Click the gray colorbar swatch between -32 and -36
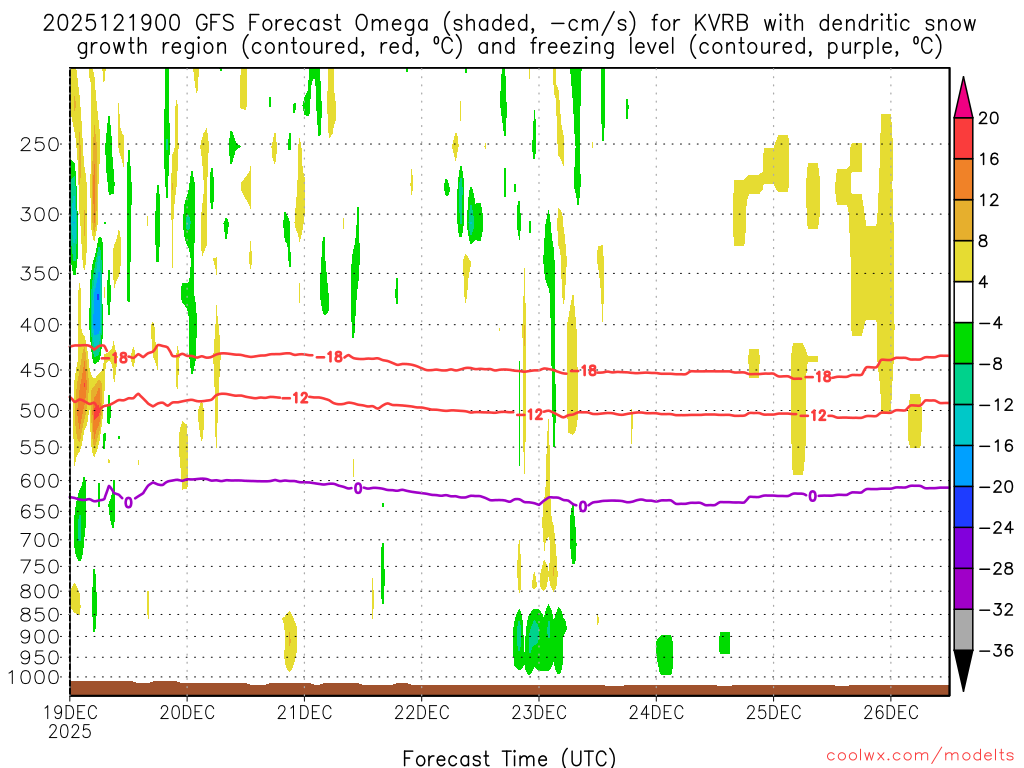Screen dimensions: 1024x768 coord(963,630)
